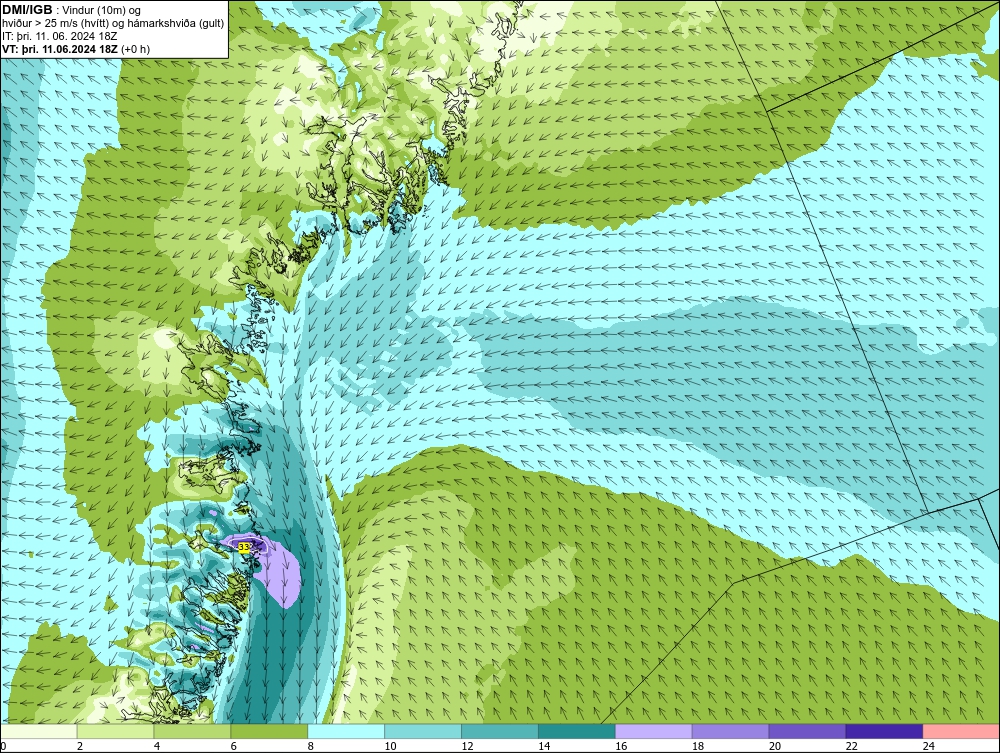
Task: Click the 8–10 m/s light cyan legend swatch
Action: click(346, 731)
